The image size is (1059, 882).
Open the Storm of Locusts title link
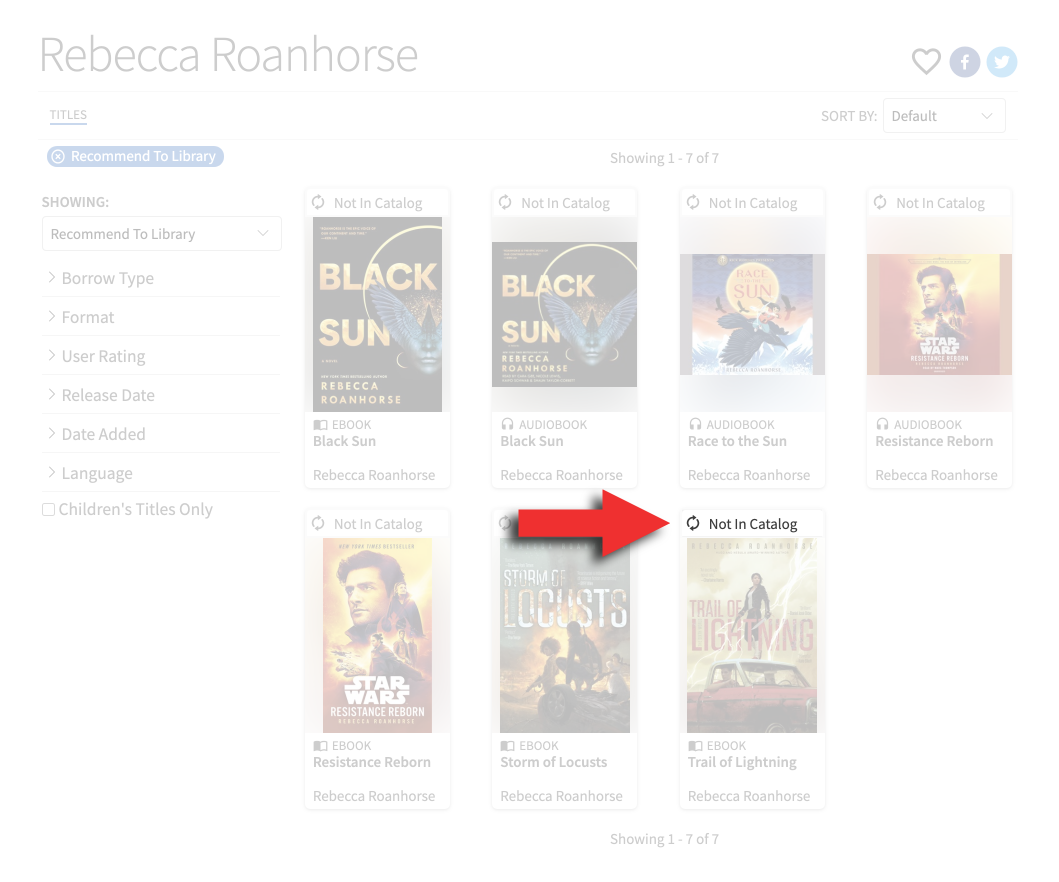[x=554, y=762]
